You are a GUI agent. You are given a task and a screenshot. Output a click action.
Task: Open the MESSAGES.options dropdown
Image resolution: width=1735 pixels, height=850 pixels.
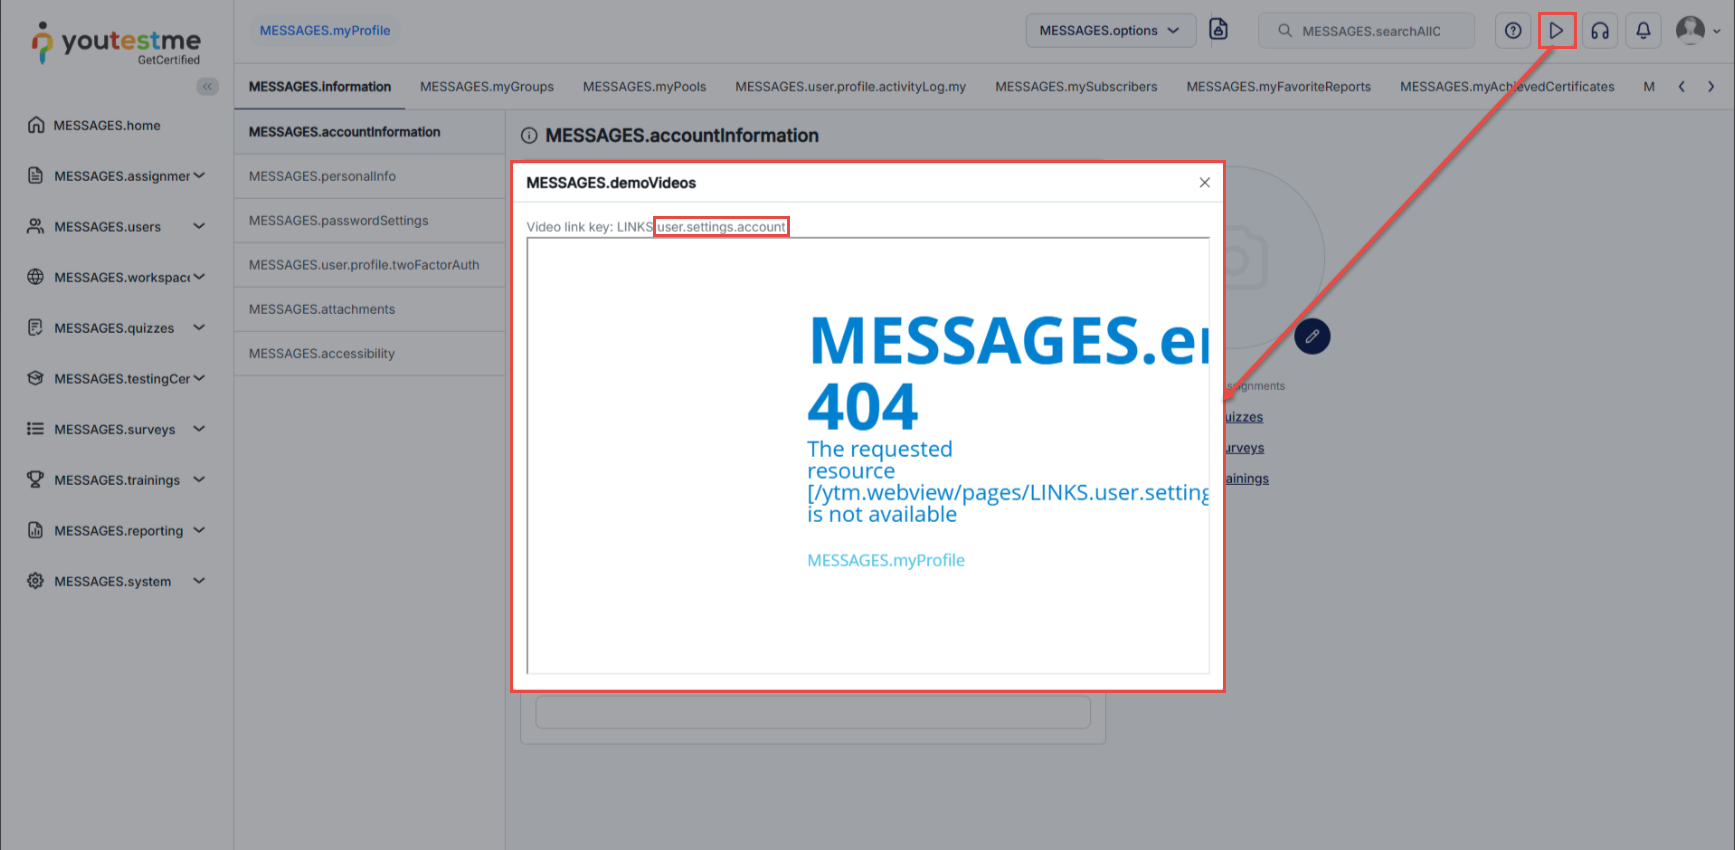(1110, 31)
